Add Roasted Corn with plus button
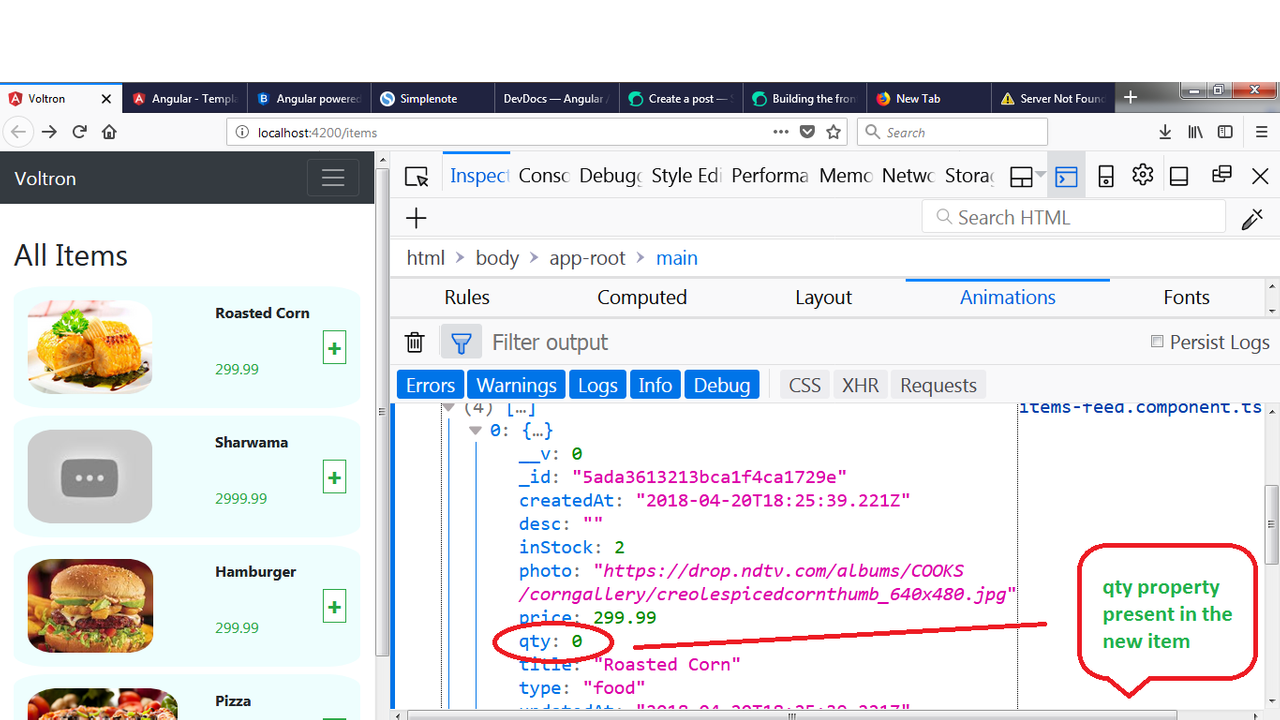Viewport: 1280px width, 720px height. [x=334, y=349]
